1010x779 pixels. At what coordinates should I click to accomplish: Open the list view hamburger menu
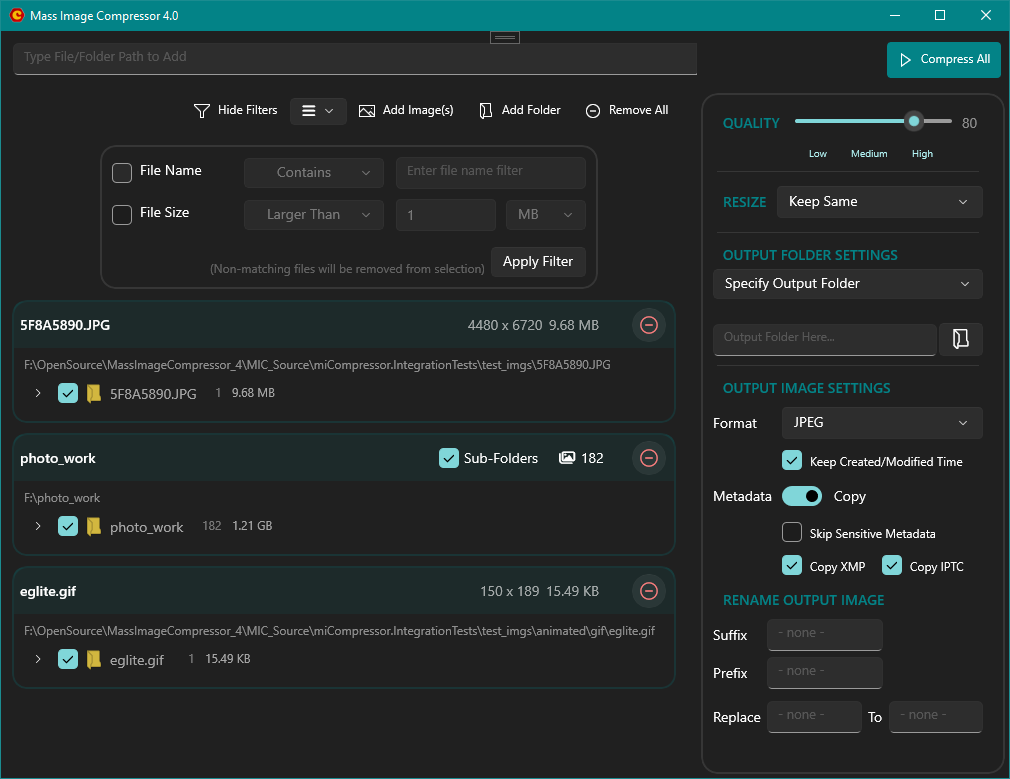pos(318,111)
